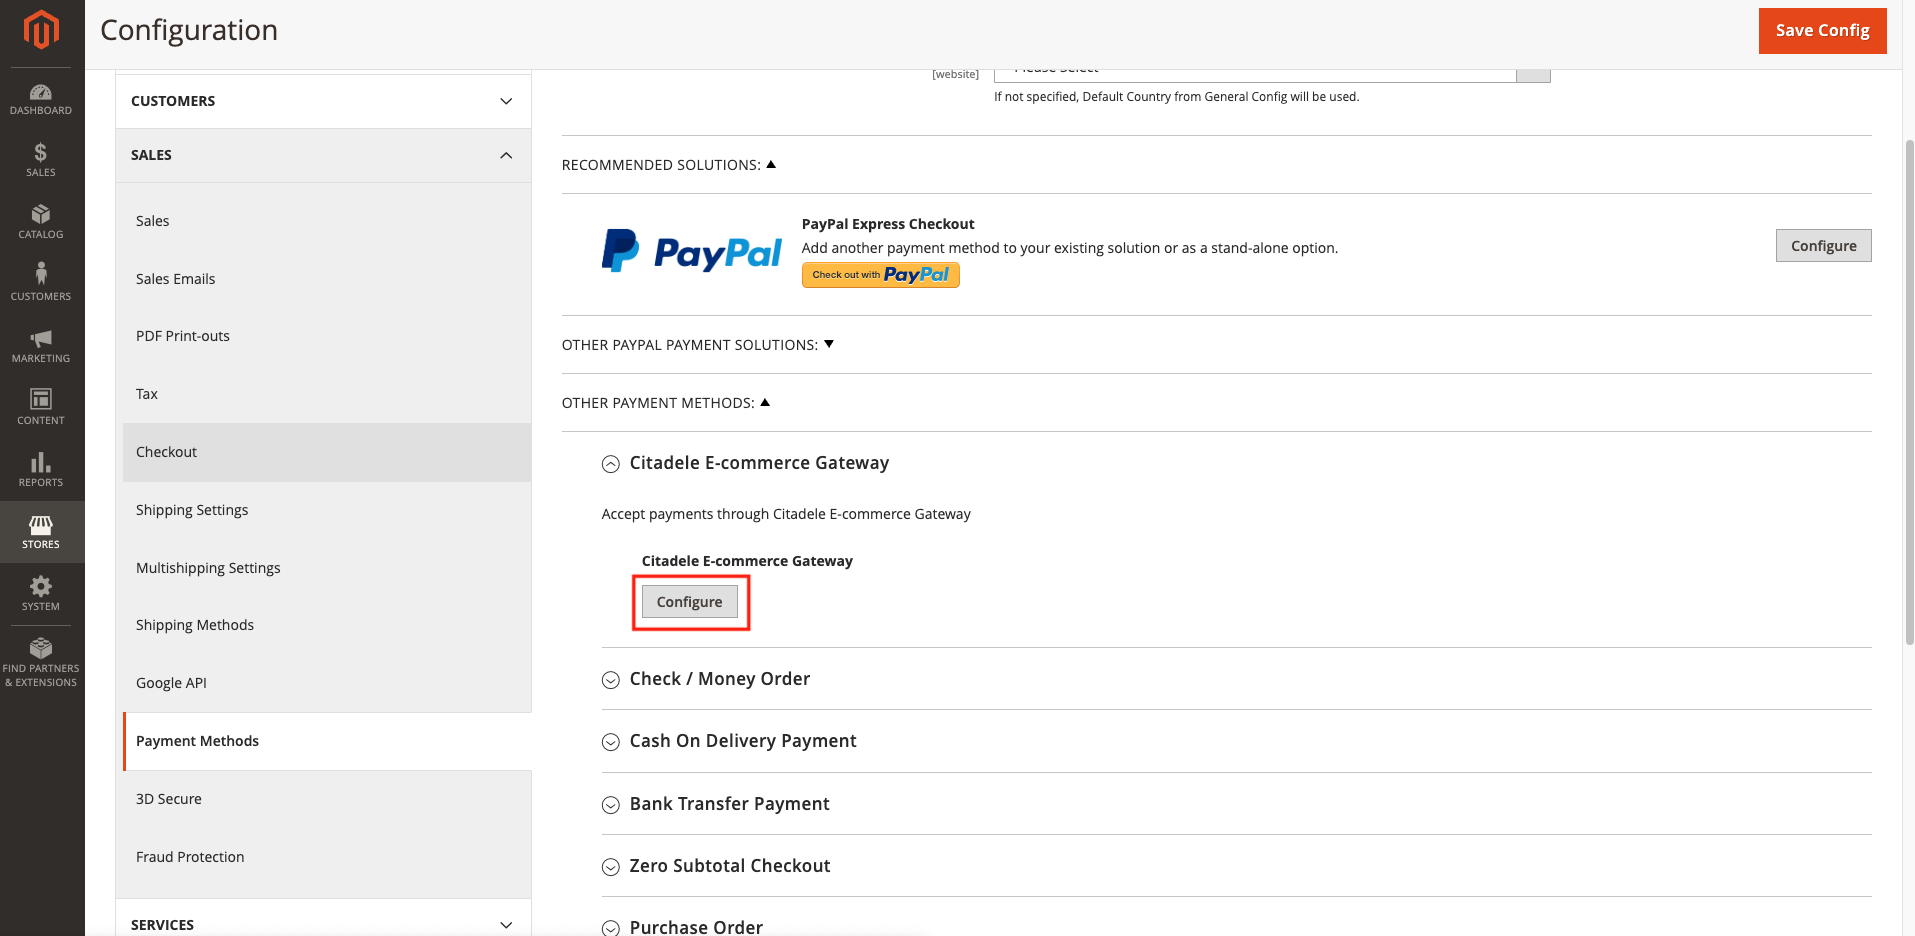Click Bank Transfer Payment heading
1915x936 pixels.
[x=730, y=804]
